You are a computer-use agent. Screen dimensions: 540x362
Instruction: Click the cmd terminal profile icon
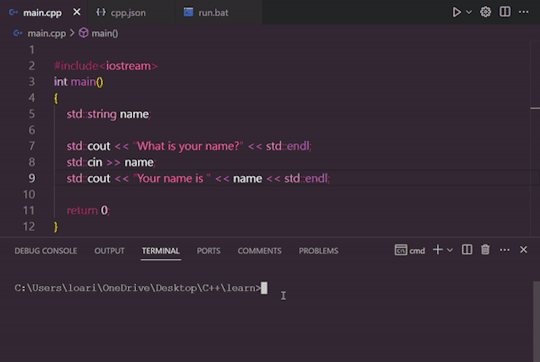pos(401,250)
